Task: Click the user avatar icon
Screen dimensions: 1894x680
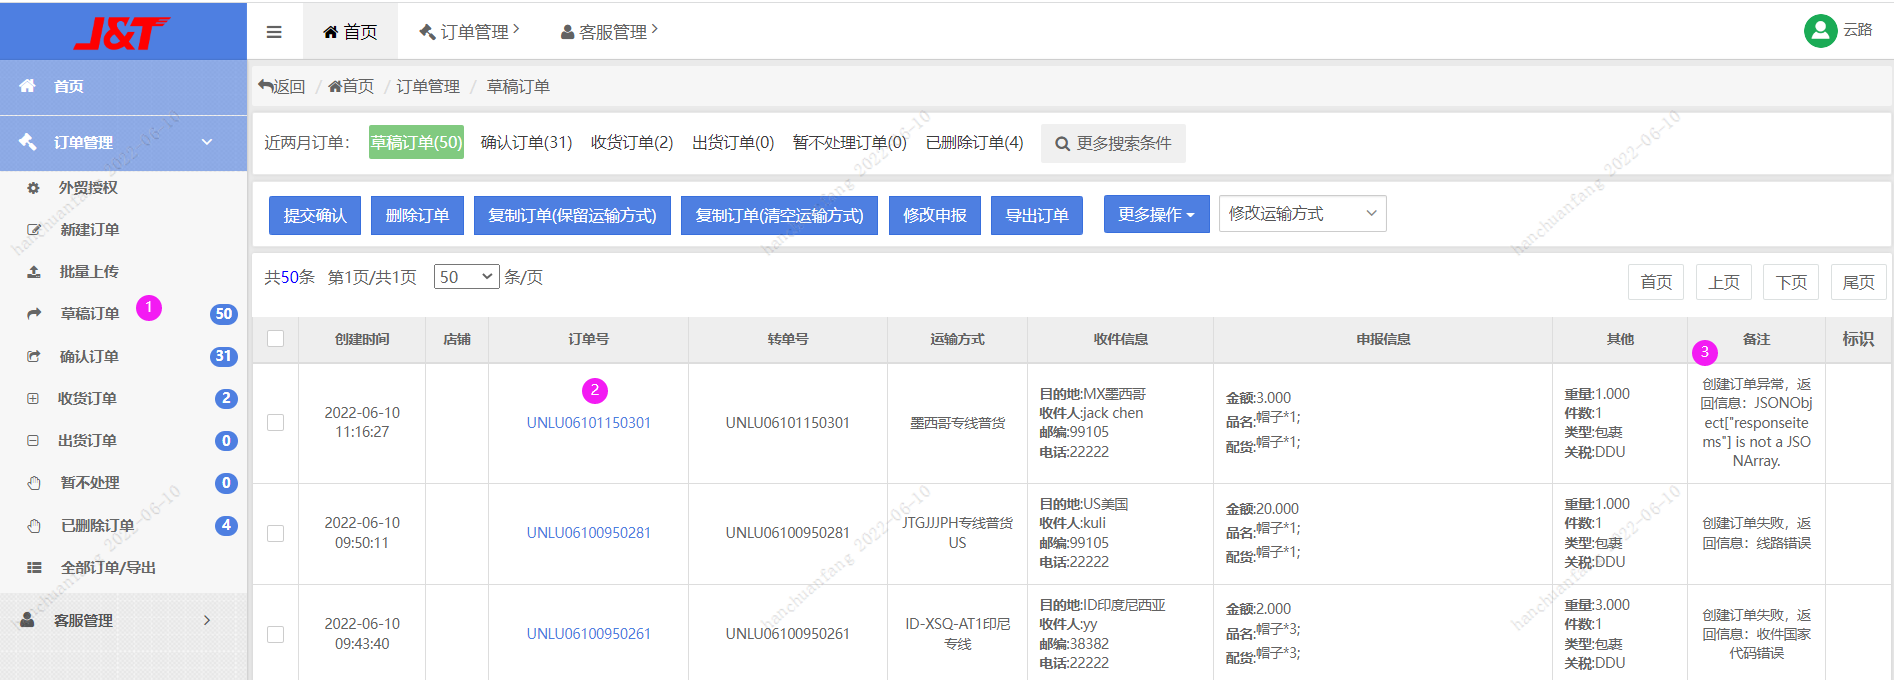Action: 1820,31
